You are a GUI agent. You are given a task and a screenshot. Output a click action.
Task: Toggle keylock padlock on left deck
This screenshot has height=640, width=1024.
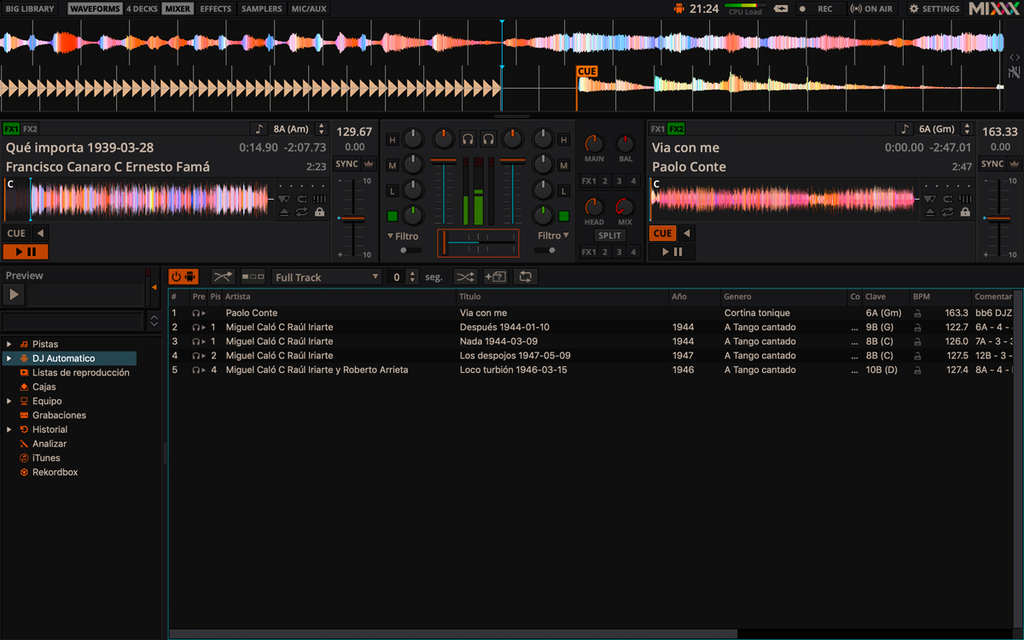click(x=319, y=212)
